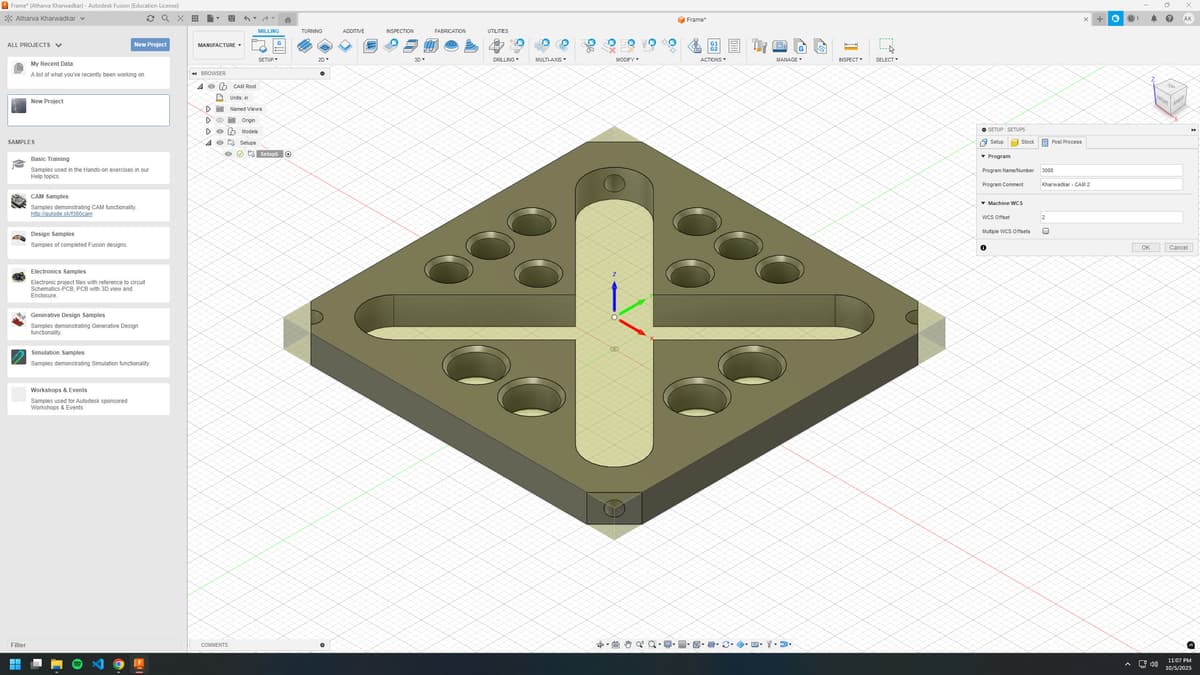Toggle visibility eye of Models node
Image resolution: width=1200 pixels, height=675 pixels.
pyautogui.click(x=220, y=131)
